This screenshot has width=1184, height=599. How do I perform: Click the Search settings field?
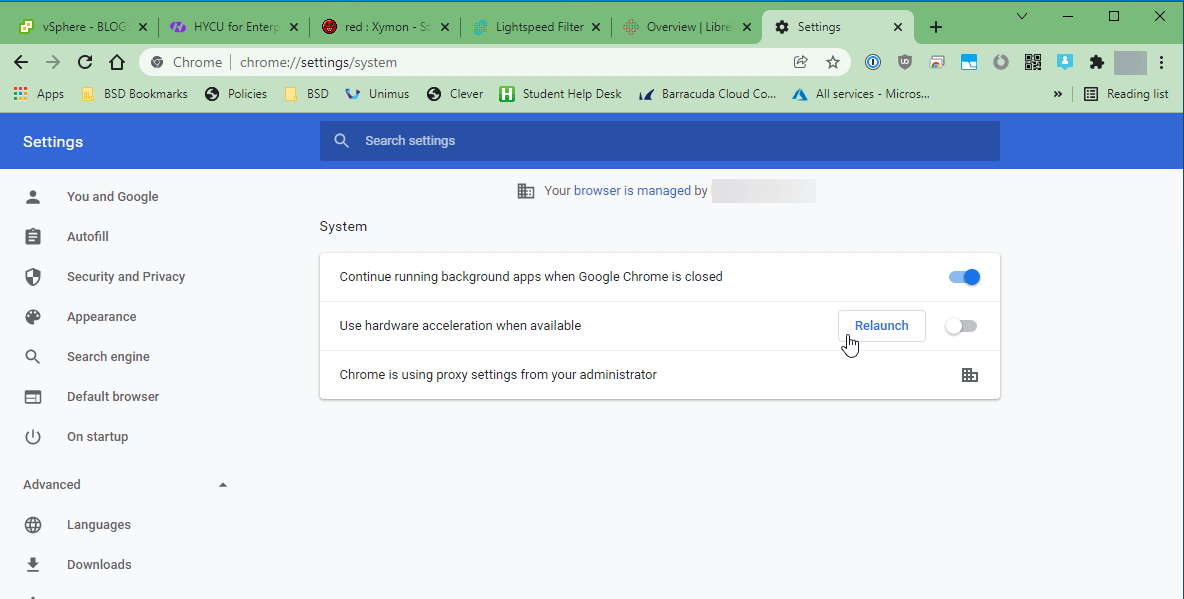pos(660,141)
